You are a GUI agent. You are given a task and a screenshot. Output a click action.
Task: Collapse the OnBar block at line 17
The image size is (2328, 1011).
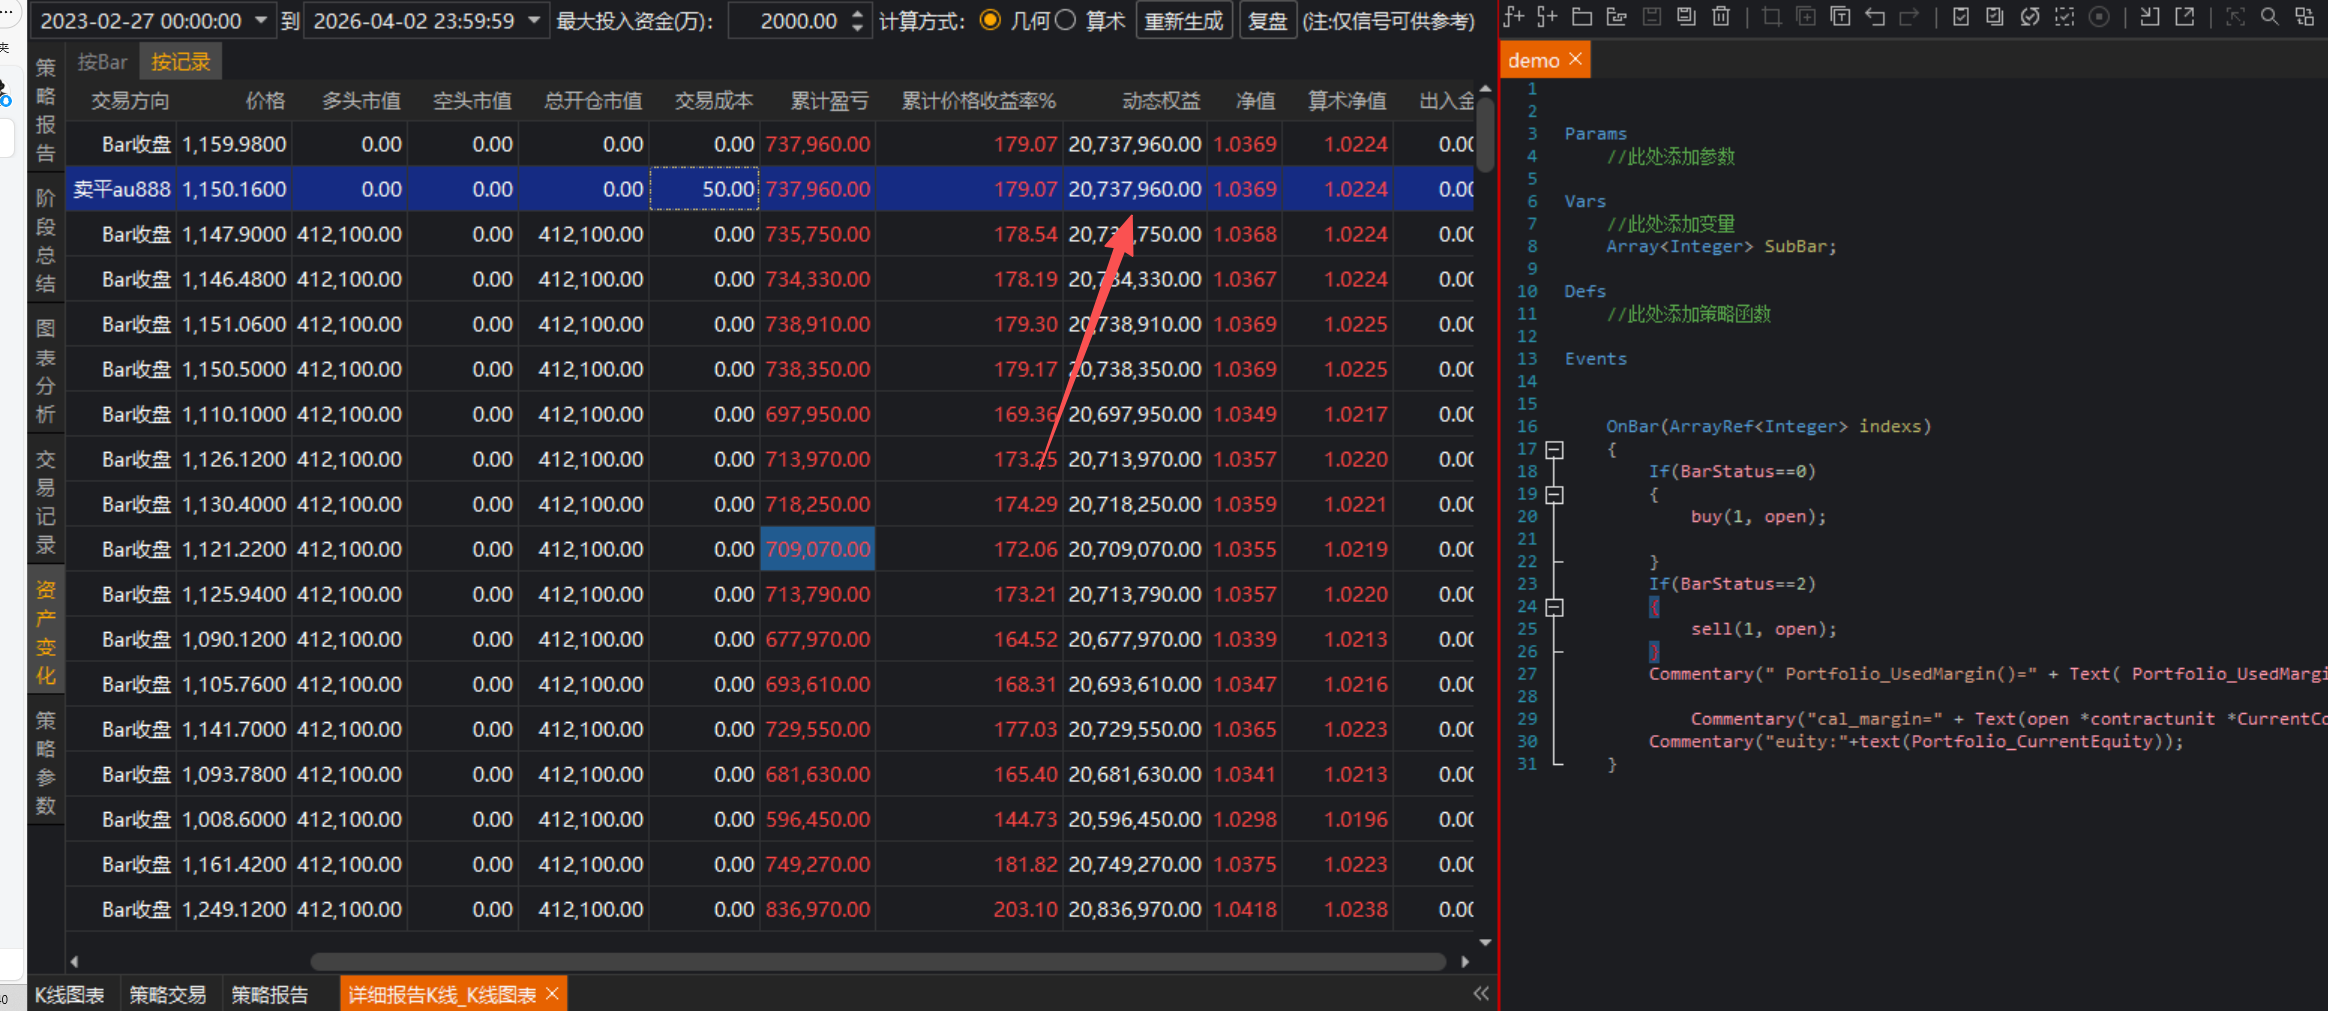tap(1554, 450)
